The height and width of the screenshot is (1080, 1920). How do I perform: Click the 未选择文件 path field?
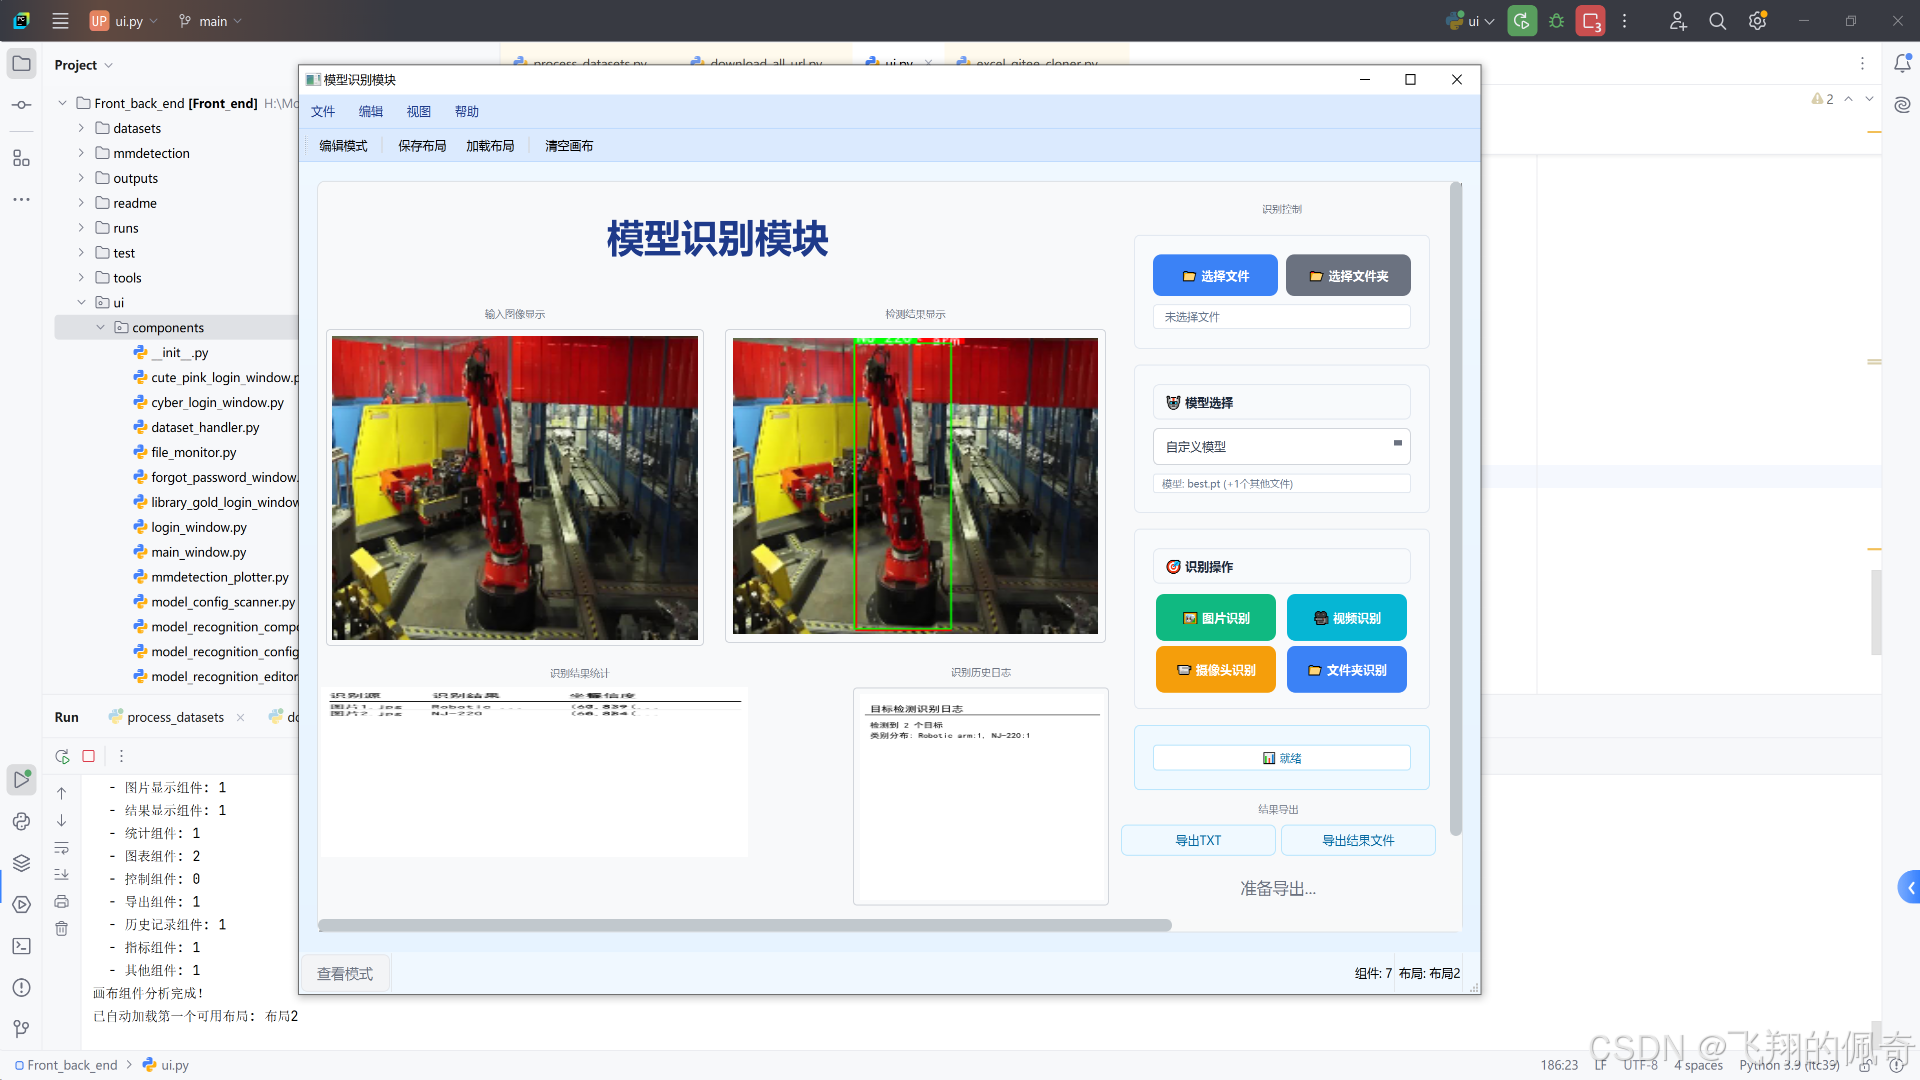pos(1281,317)
